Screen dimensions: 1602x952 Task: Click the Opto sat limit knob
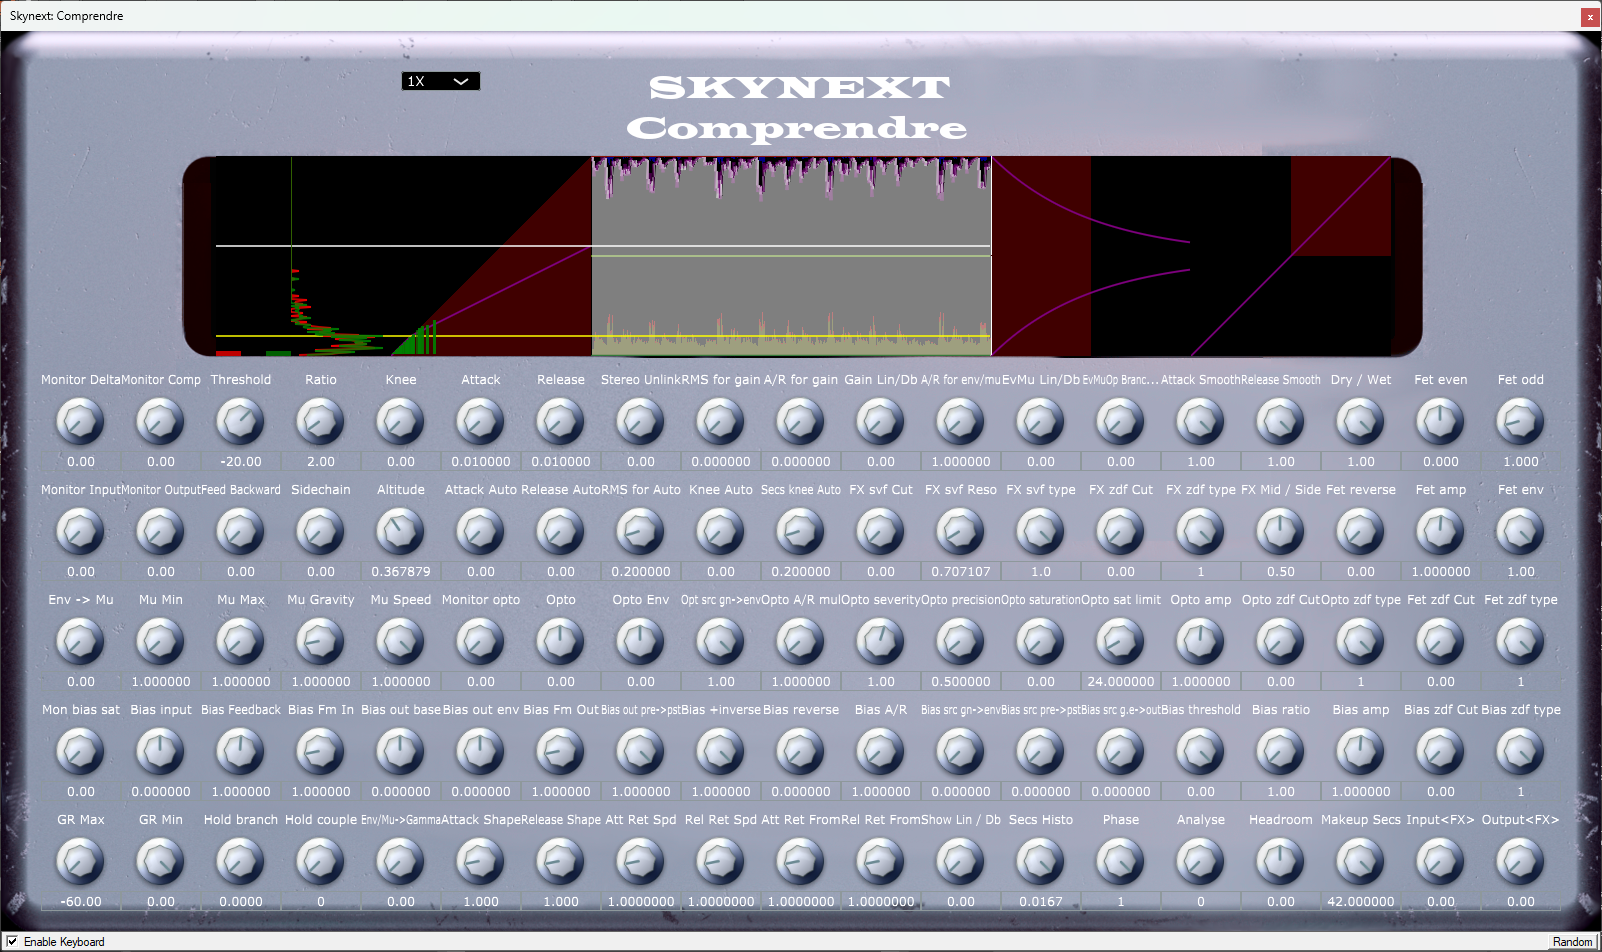[1120, 641]
